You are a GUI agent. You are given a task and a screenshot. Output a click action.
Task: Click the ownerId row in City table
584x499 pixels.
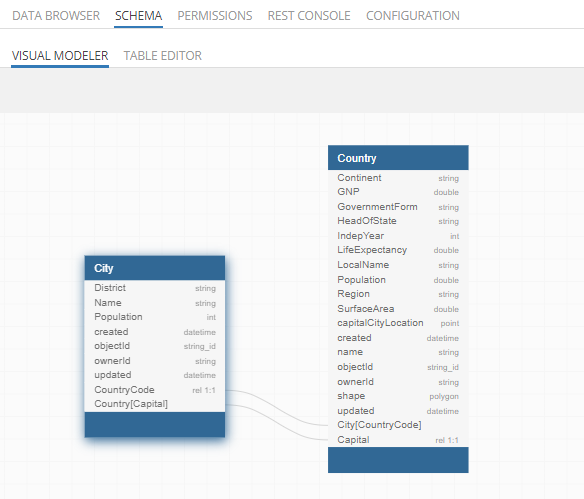(155, 361)
